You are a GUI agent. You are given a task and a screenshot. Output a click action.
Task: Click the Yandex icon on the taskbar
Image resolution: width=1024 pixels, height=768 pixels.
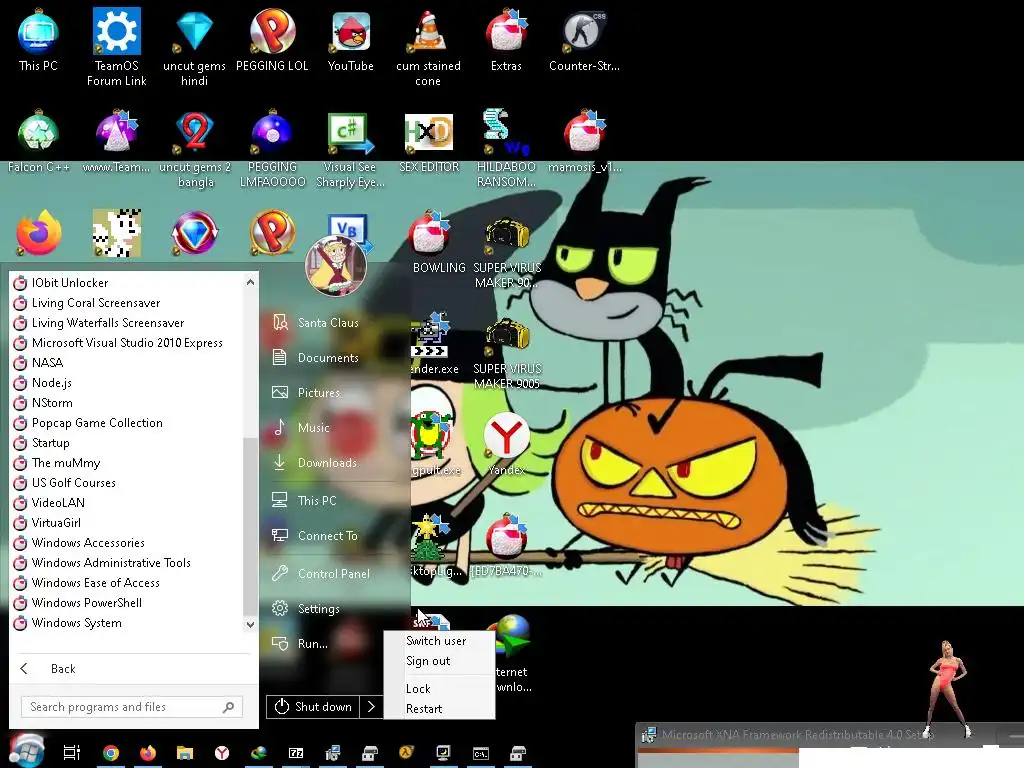[222, 753]
